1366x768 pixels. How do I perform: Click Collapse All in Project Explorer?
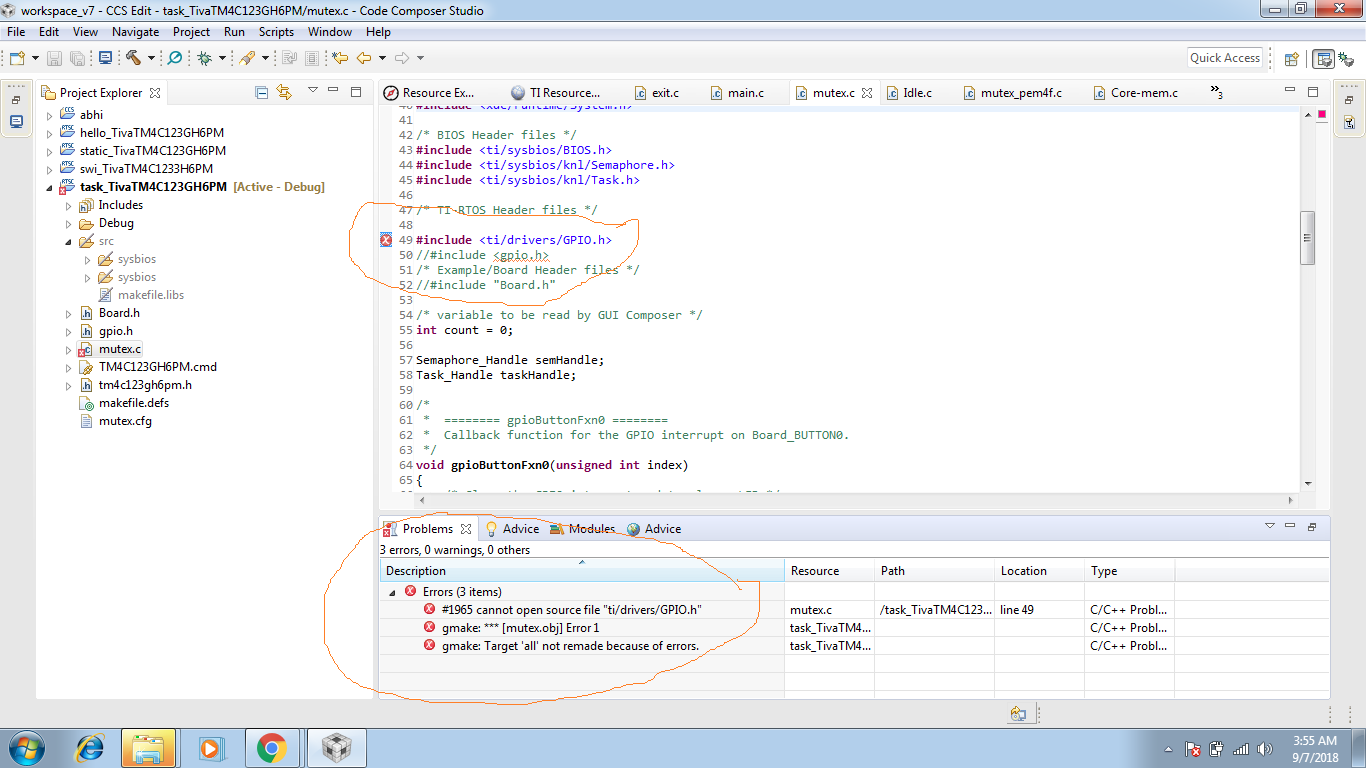(262, 92)
